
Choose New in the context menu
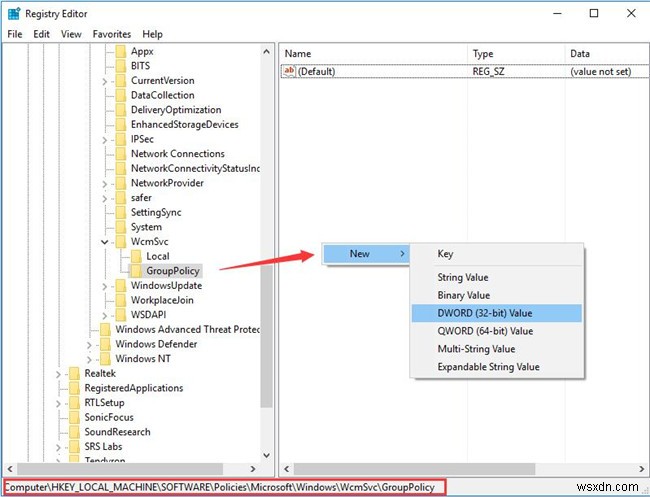pos(366,254)
